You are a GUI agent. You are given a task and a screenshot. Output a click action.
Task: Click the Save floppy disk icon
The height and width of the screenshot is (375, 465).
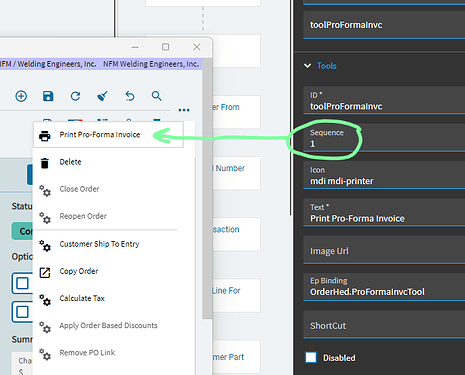[48, 96]
